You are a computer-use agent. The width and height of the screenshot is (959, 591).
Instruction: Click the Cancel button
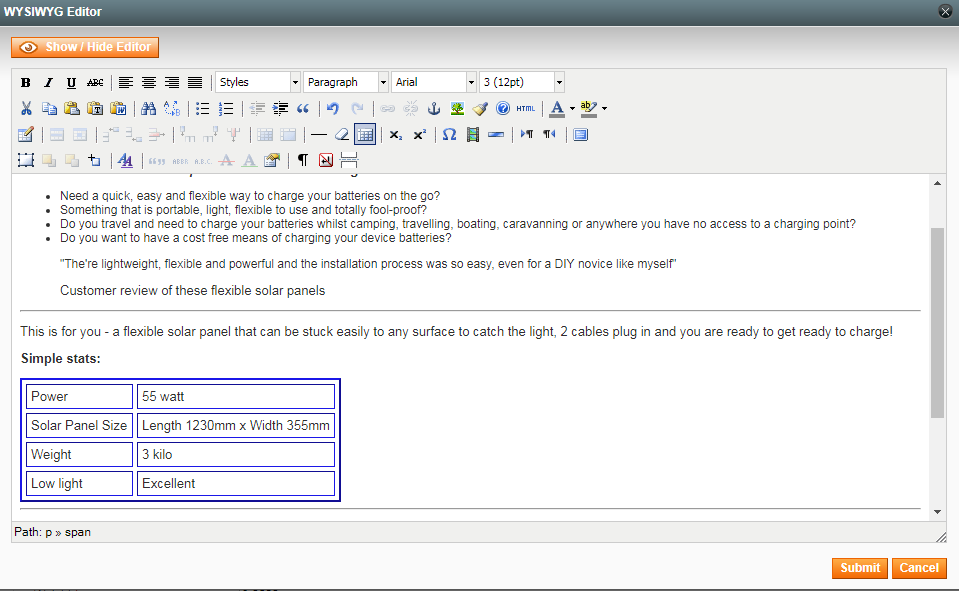[x=918, y=568]
